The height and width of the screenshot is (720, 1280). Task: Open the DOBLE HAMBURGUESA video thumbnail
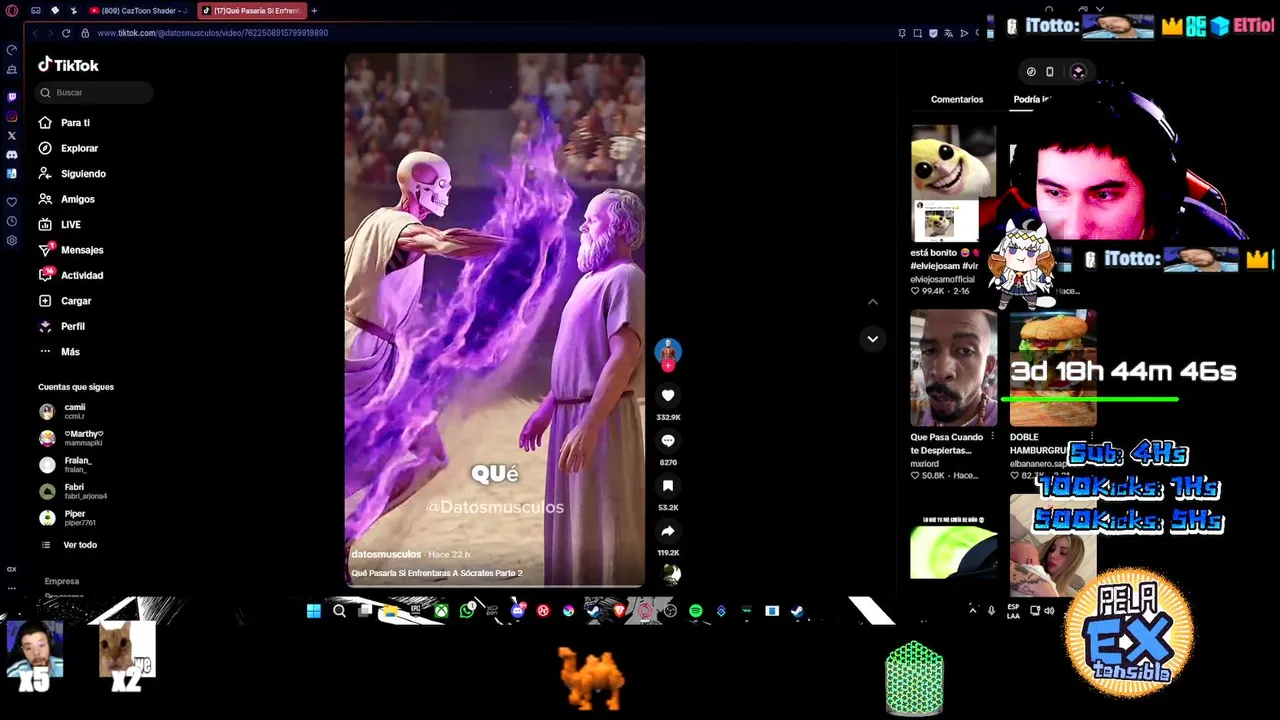click(x=1052, y=368)
